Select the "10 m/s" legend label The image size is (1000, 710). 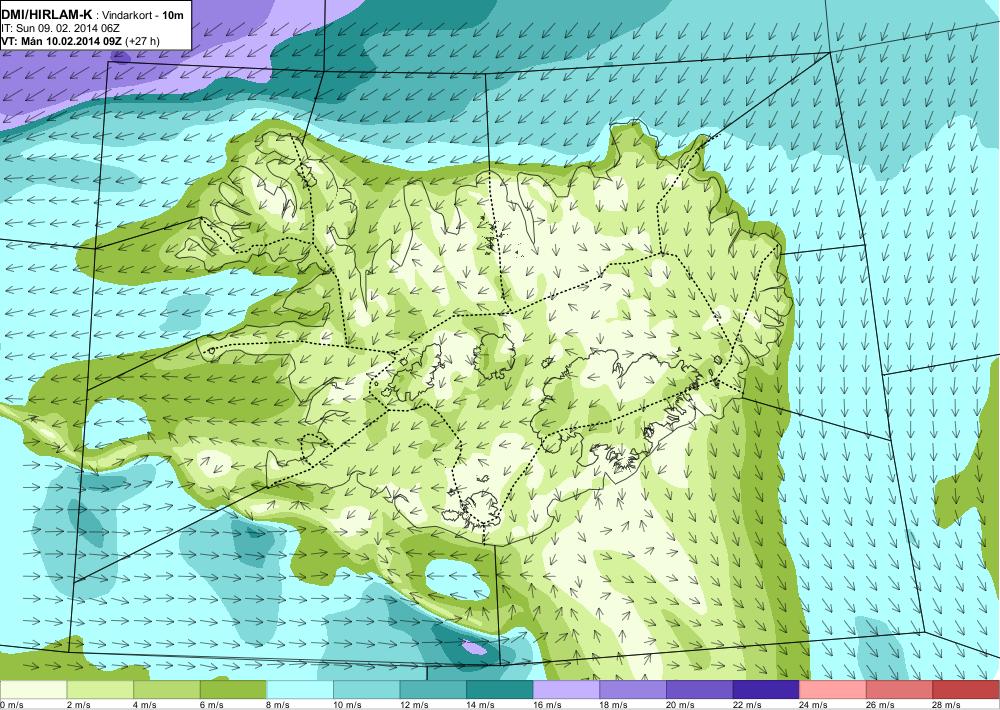tap(347, 705)
